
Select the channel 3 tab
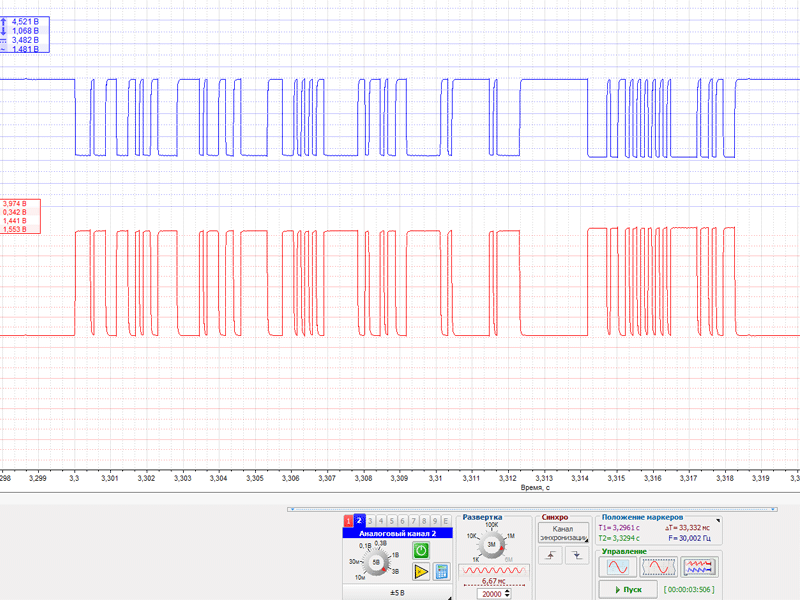point(370,520)
